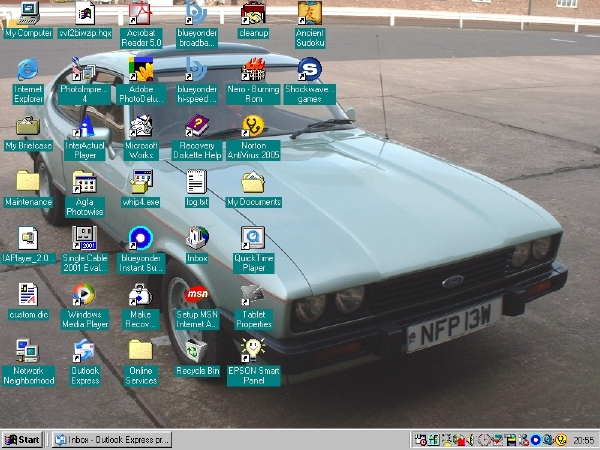Click the Recycle Bin icon
Viewport: 600px width, 450px height.
tap(197, 350)
